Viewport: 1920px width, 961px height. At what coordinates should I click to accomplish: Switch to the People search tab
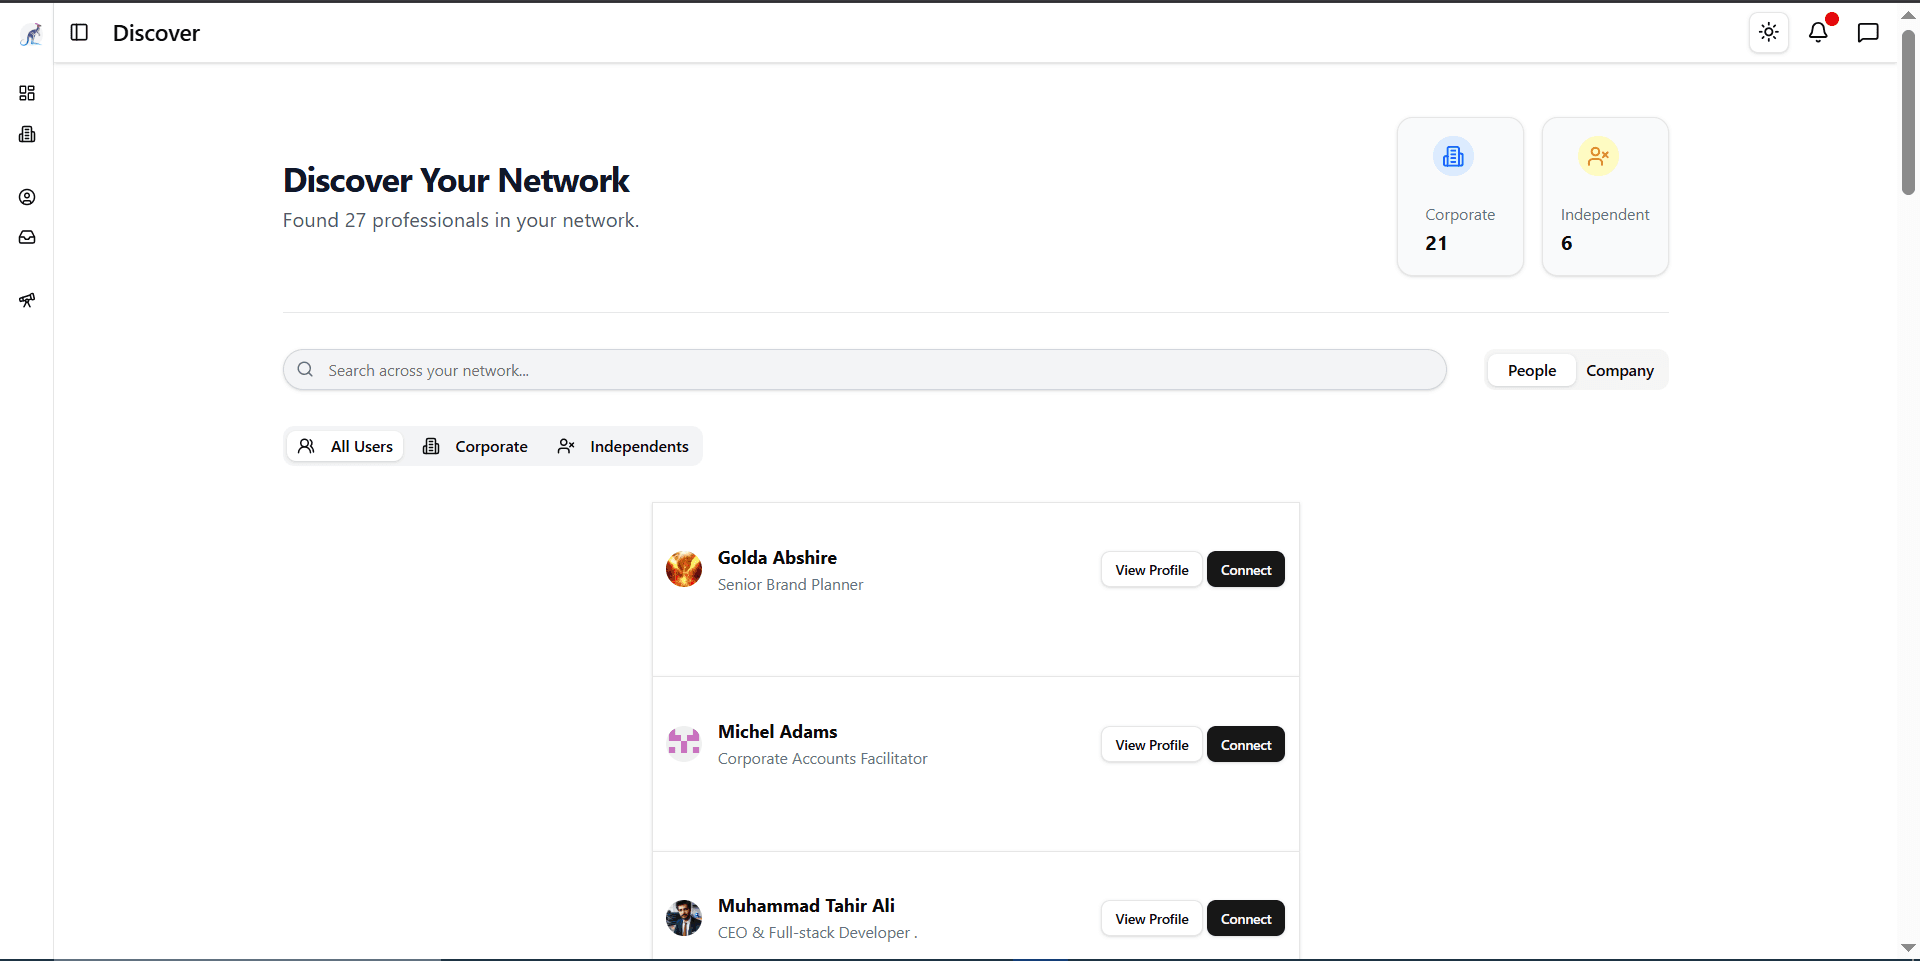point(1531,370)
